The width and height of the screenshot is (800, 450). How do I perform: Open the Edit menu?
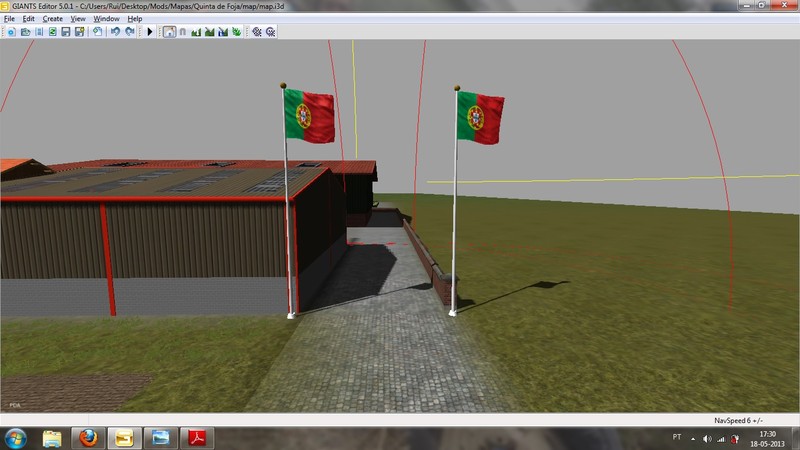(x=28, y=19)
